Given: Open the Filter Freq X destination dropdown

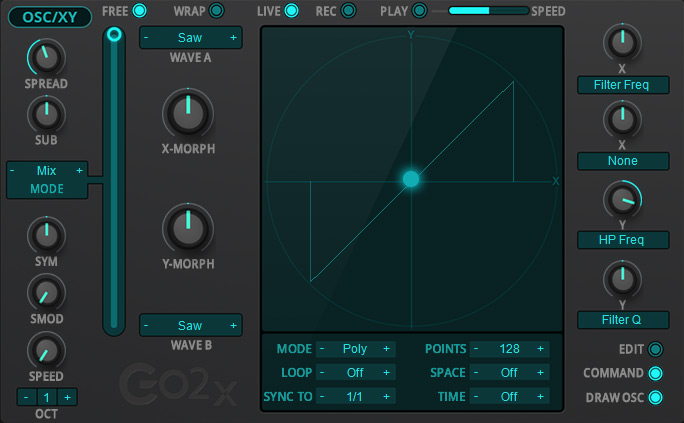Looking at the screenshot, I should [x=622, y=85].
